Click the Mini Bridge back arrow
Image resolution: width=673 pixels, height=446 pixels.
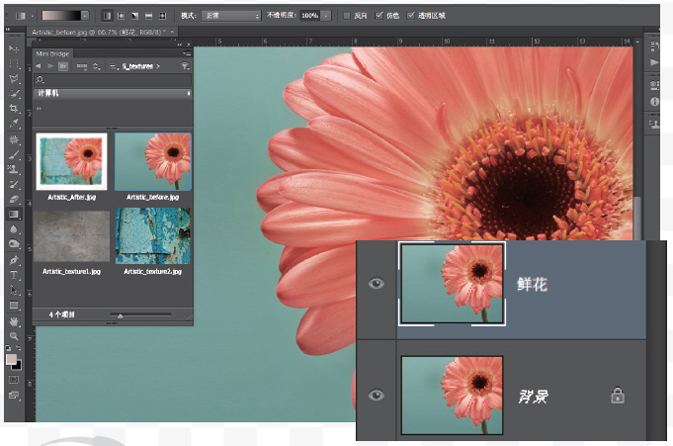[39, 66]
